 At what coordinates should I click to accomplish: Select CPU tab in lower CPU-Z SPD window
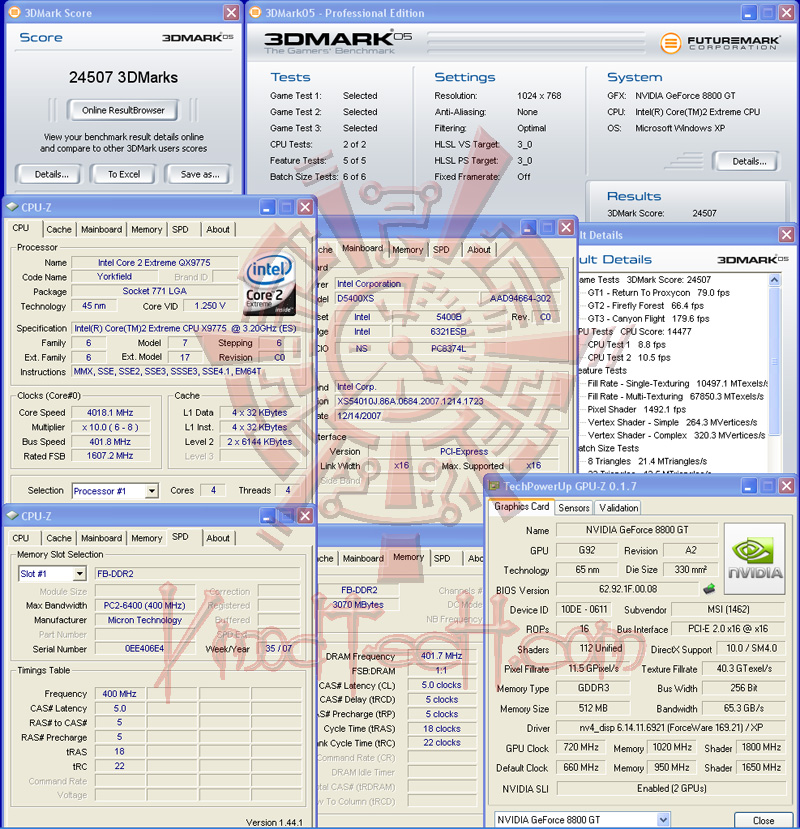[x=21, y=538]
